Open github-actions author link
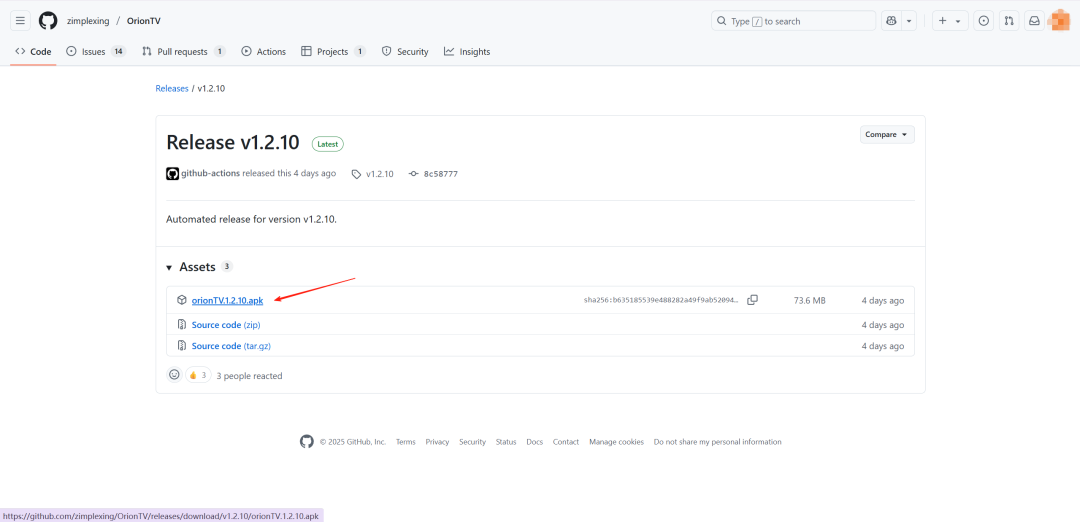Screen dimensions: 1080x522 (x=211, y=174)
